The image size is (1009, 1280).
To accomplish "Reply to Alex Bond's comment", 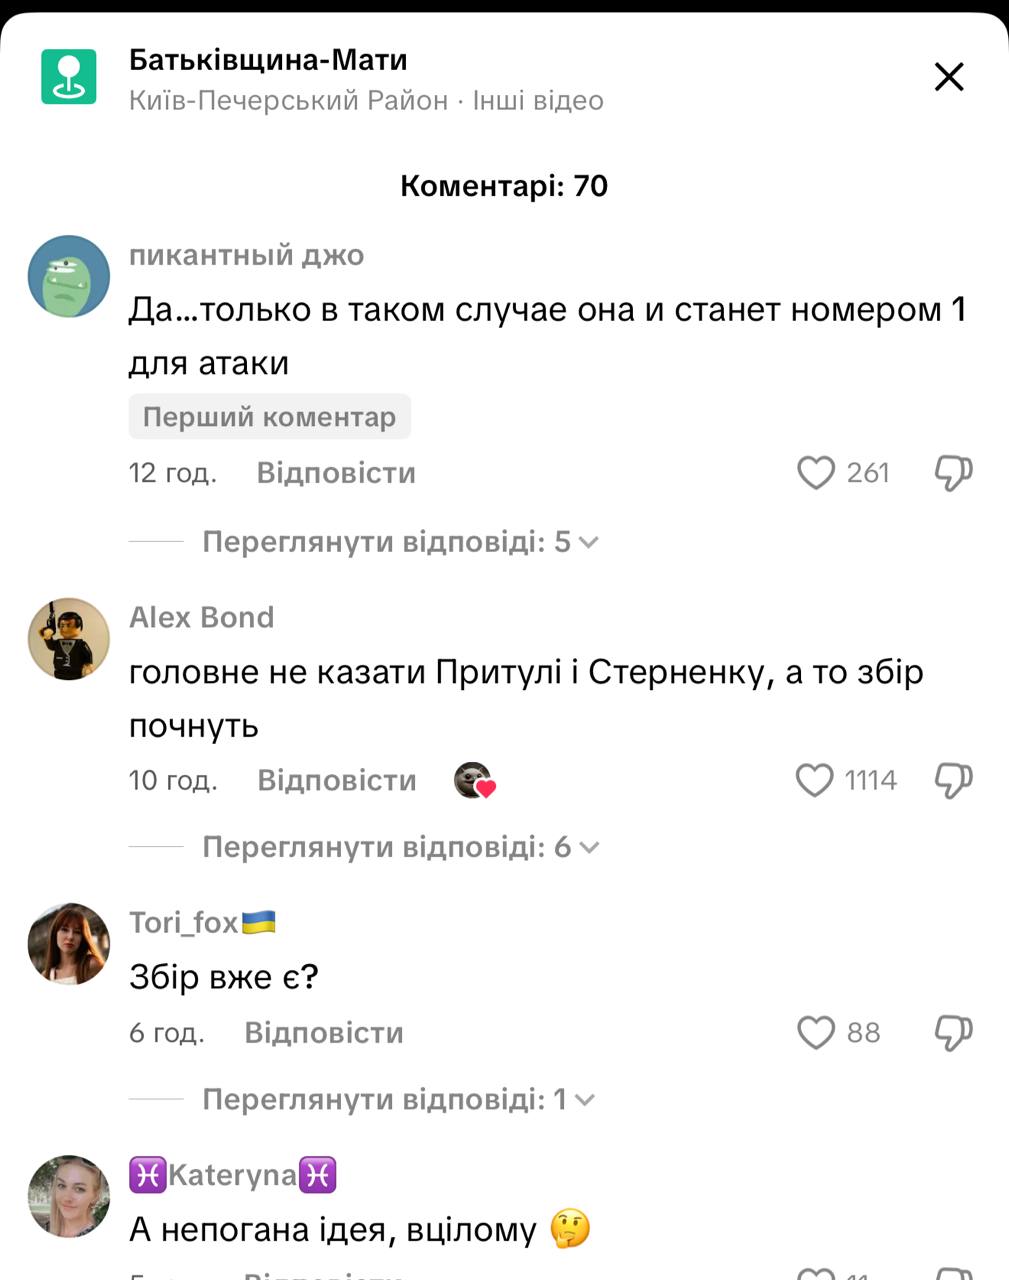I will (x=337, y=780).
